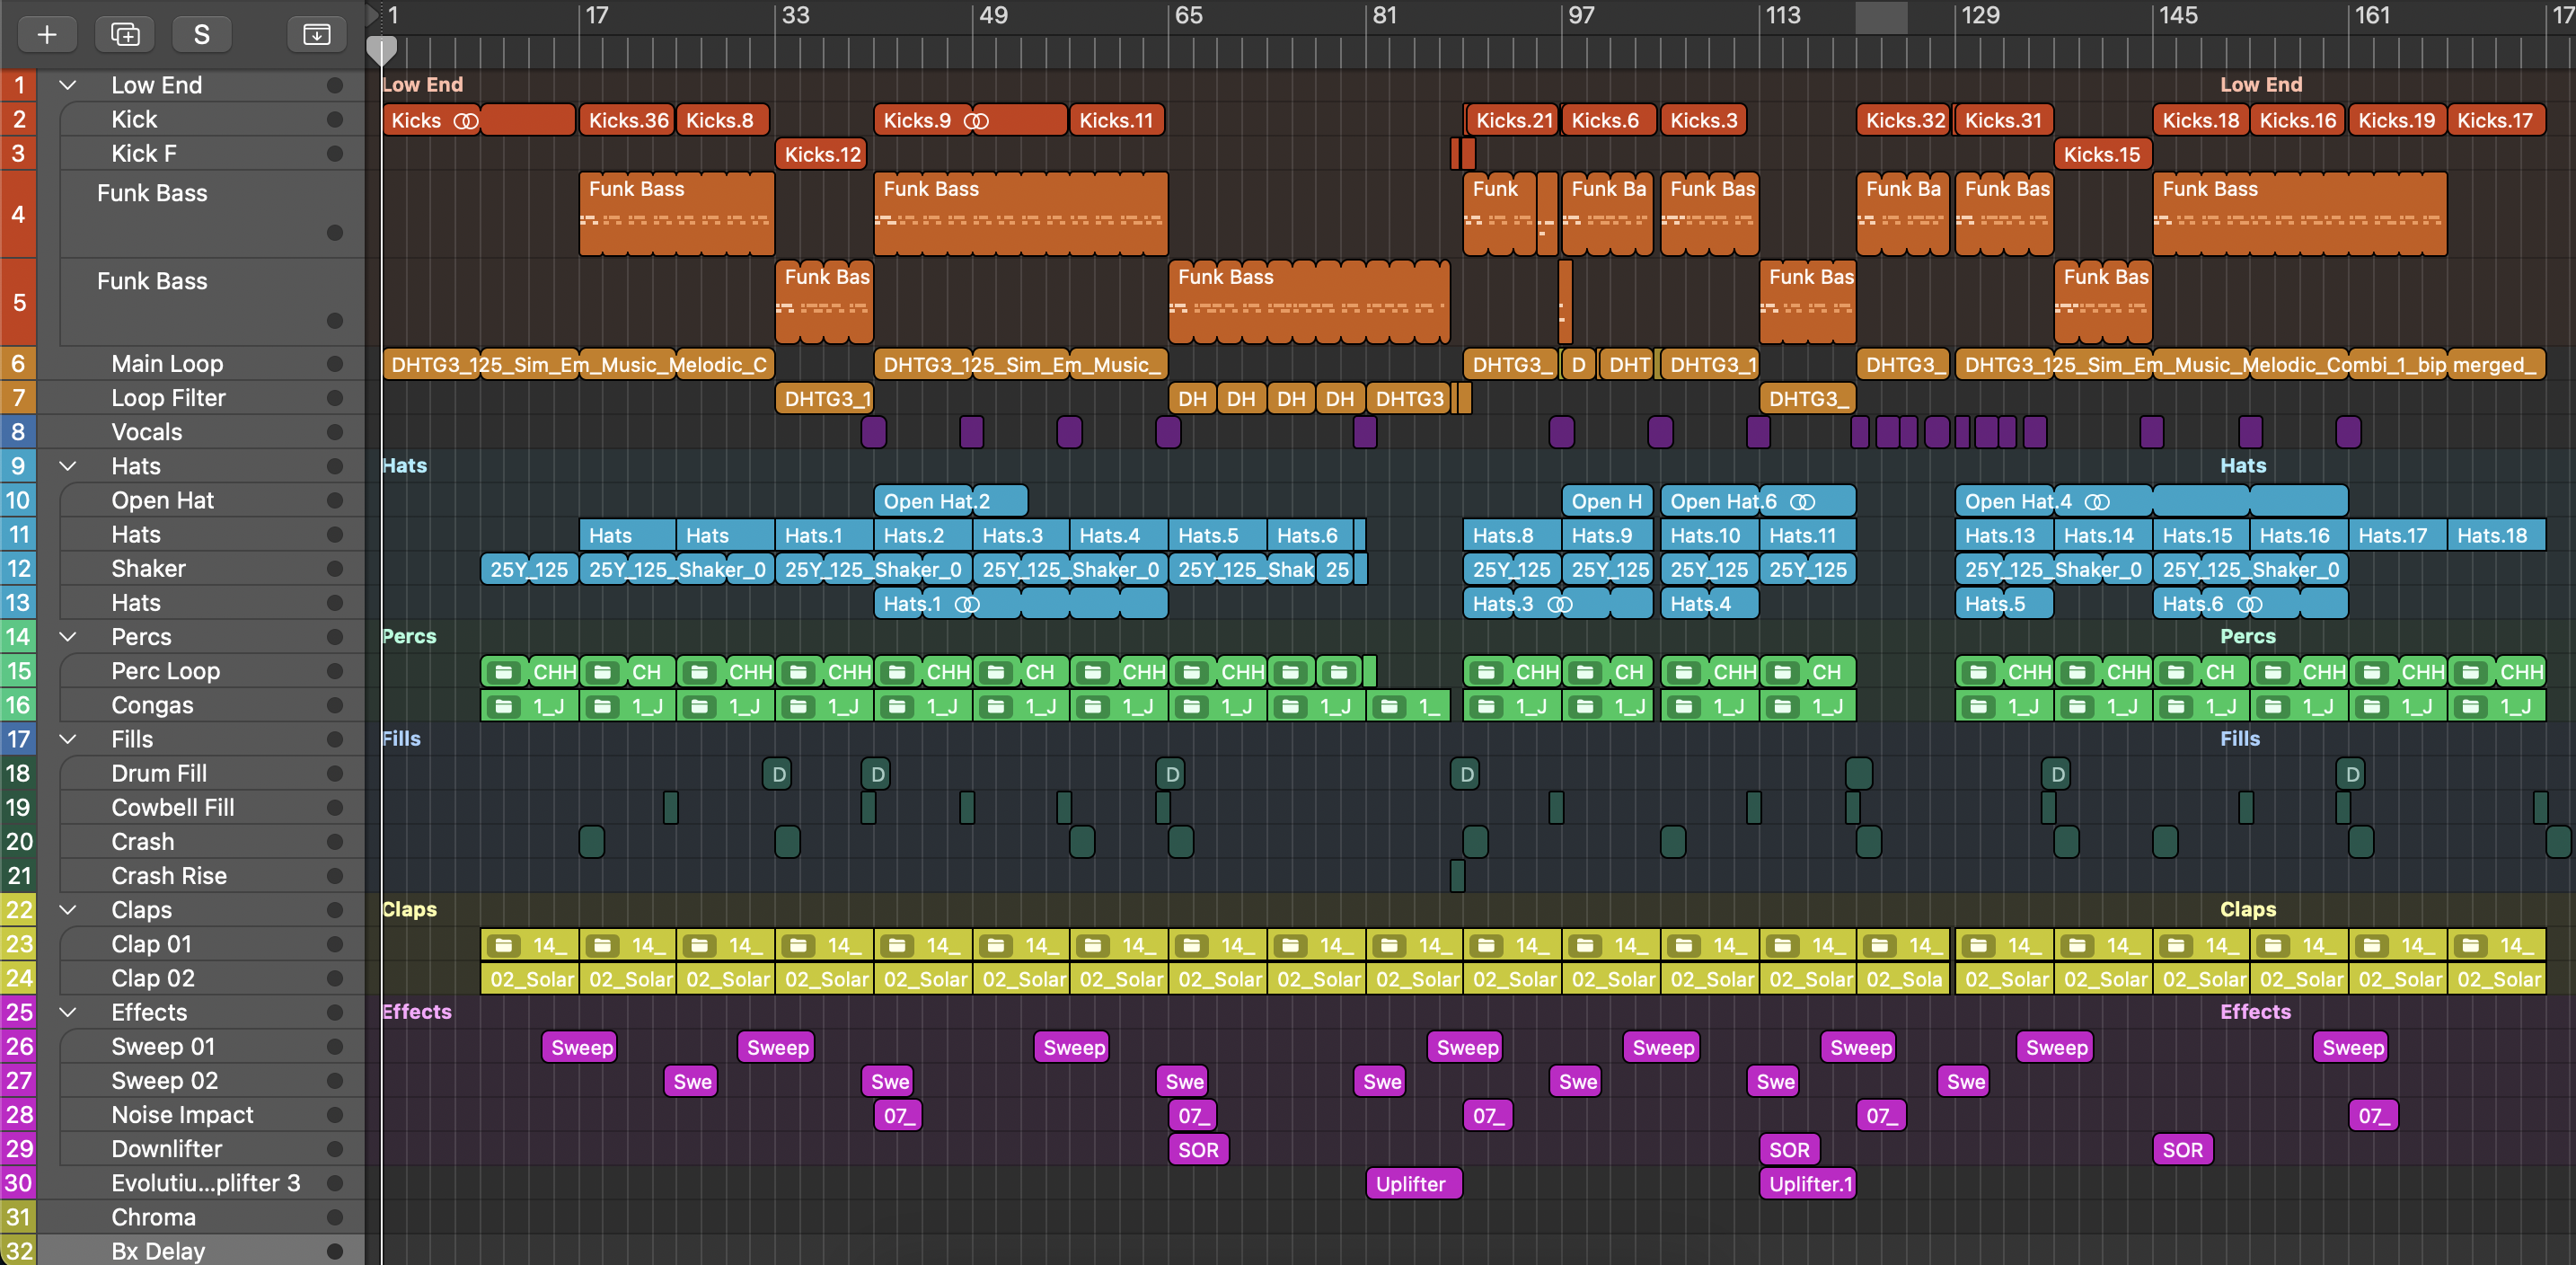This screenshot has height=1265, width=2576.
Task: Toggle the Vocals track enable dot
Action: 335,432
